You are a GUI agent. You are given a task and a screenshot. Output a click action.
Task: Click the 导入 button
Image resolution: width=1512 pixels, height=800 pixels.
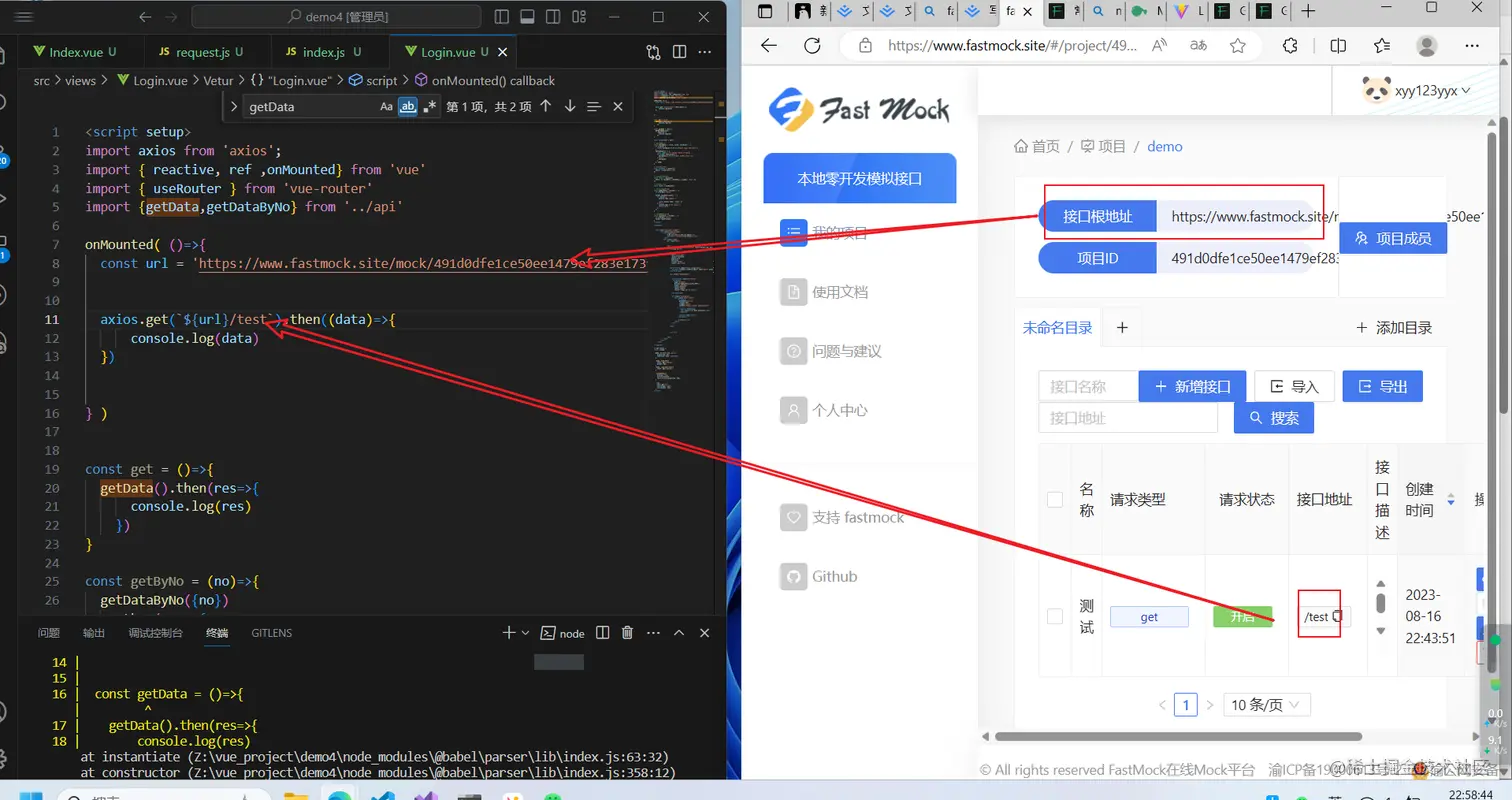[x=1294, y=387]
